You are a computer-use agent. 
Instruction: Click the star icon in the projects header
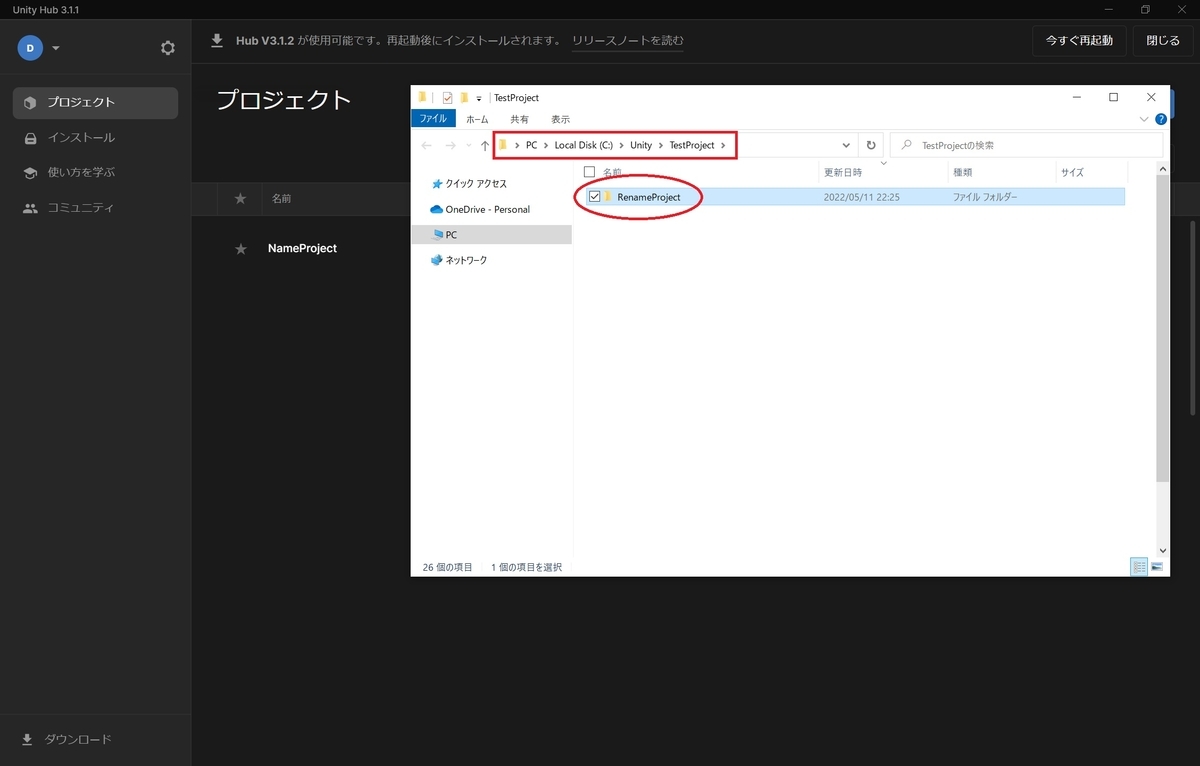point(240,199)
